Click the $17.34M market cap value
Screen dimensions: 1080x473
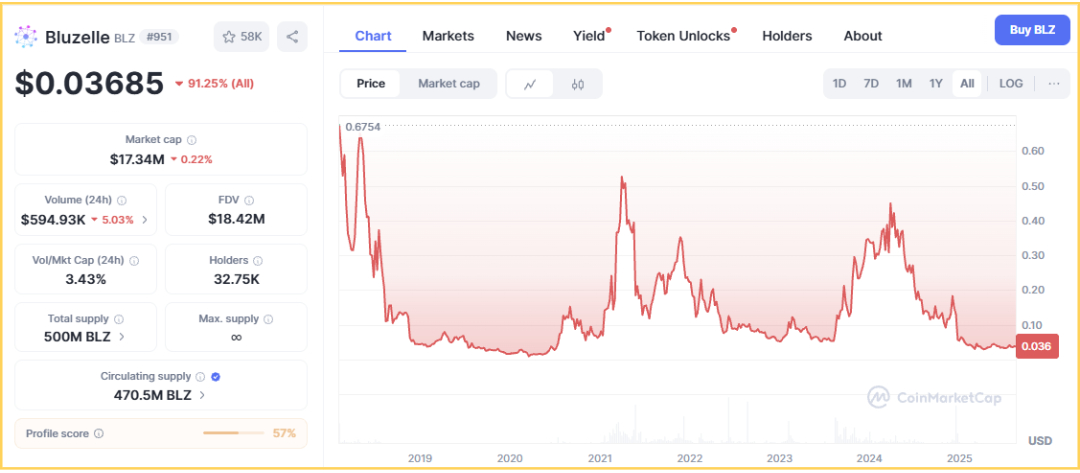pos(137,160)
